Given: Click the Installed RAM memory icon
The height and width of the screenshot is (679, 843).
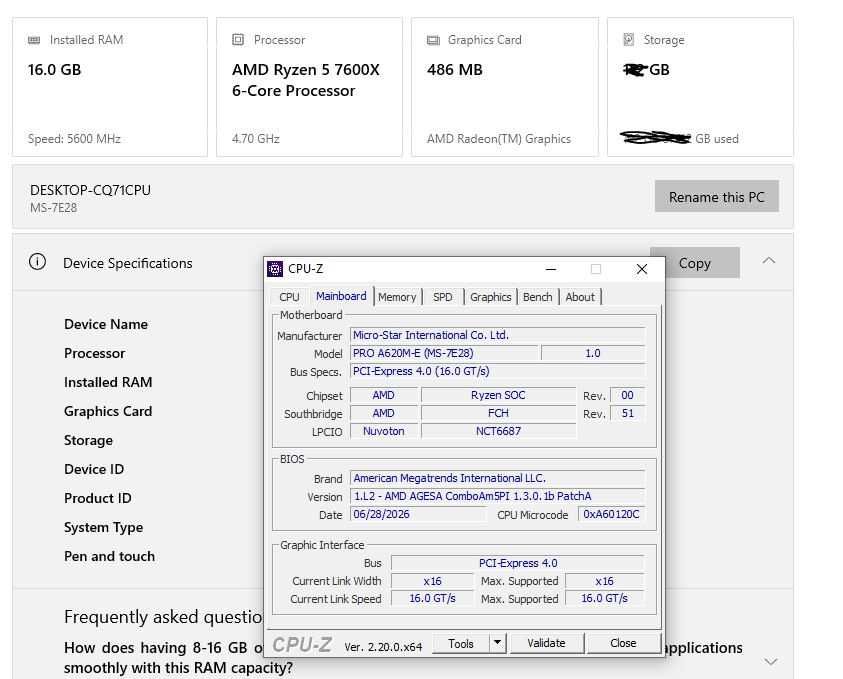Looking at the screenshot, I should coord(34,40).
